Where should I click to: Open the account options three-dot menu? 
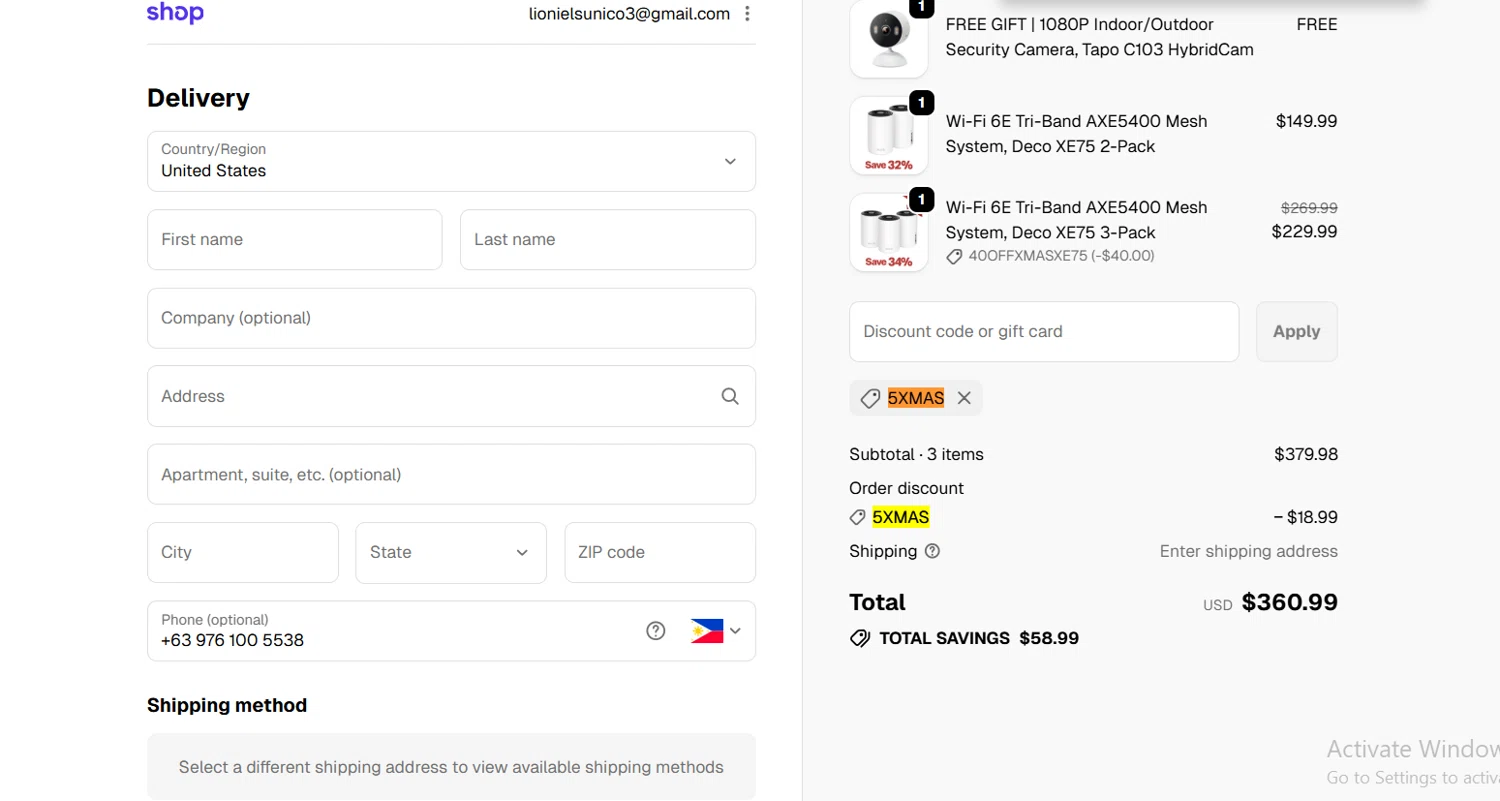coord(748,14)
